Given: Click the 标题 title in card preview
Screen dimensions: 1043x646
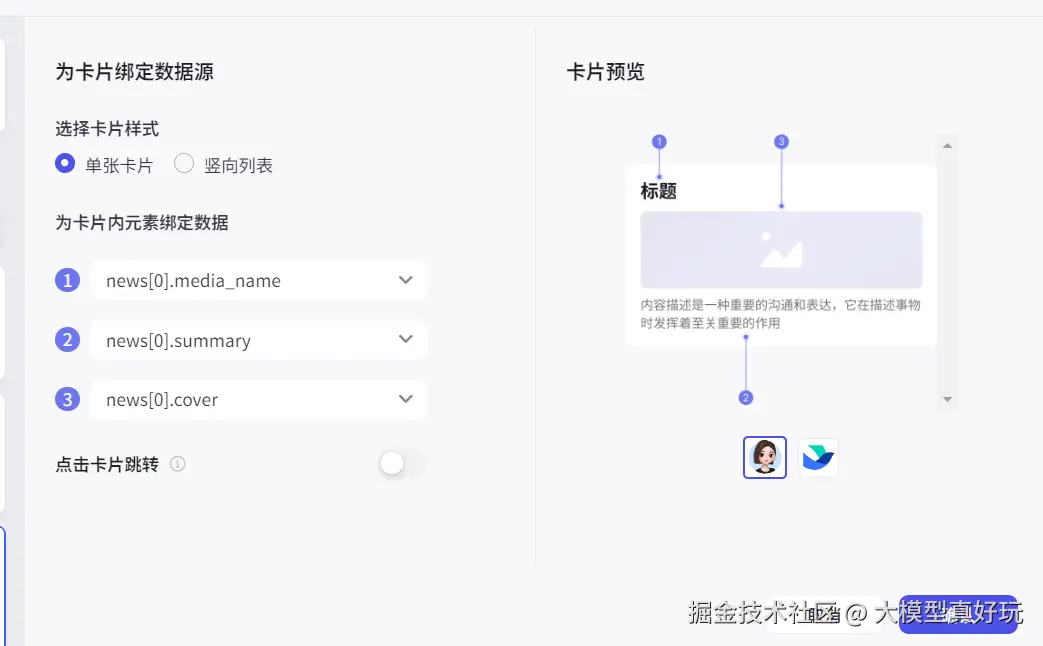Looking at the screenshot, I should pos(659,192).
